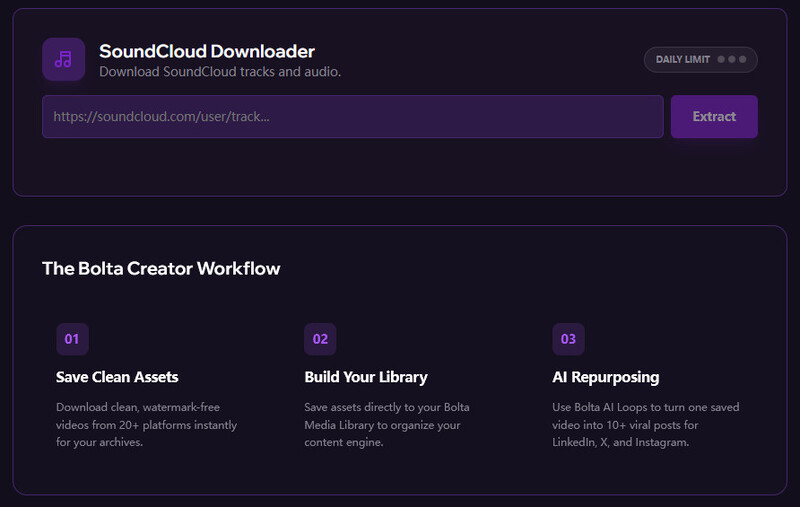Click the 'AI Repurposing' title
The width and height of the screenshot is (800, 507).
[606, 377]
